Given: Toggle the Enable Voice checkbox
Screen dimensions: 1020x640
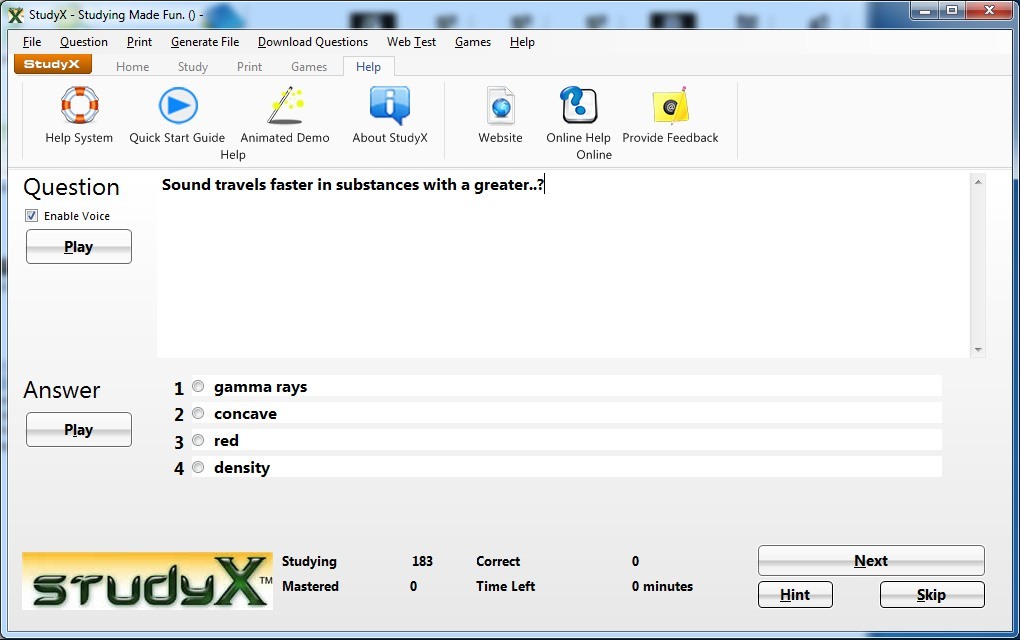Looking at the screenshot, I should click(x=31, y=215).
